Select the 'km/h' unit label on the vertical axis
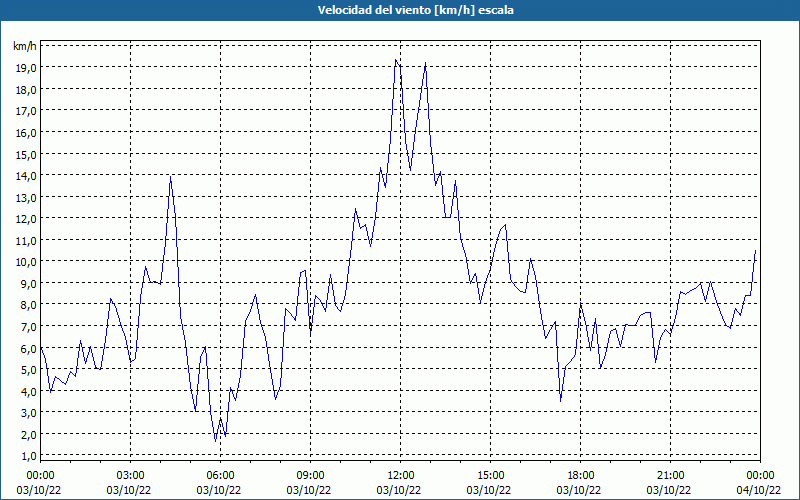This screenshot has height=500, width=800. 25,46
